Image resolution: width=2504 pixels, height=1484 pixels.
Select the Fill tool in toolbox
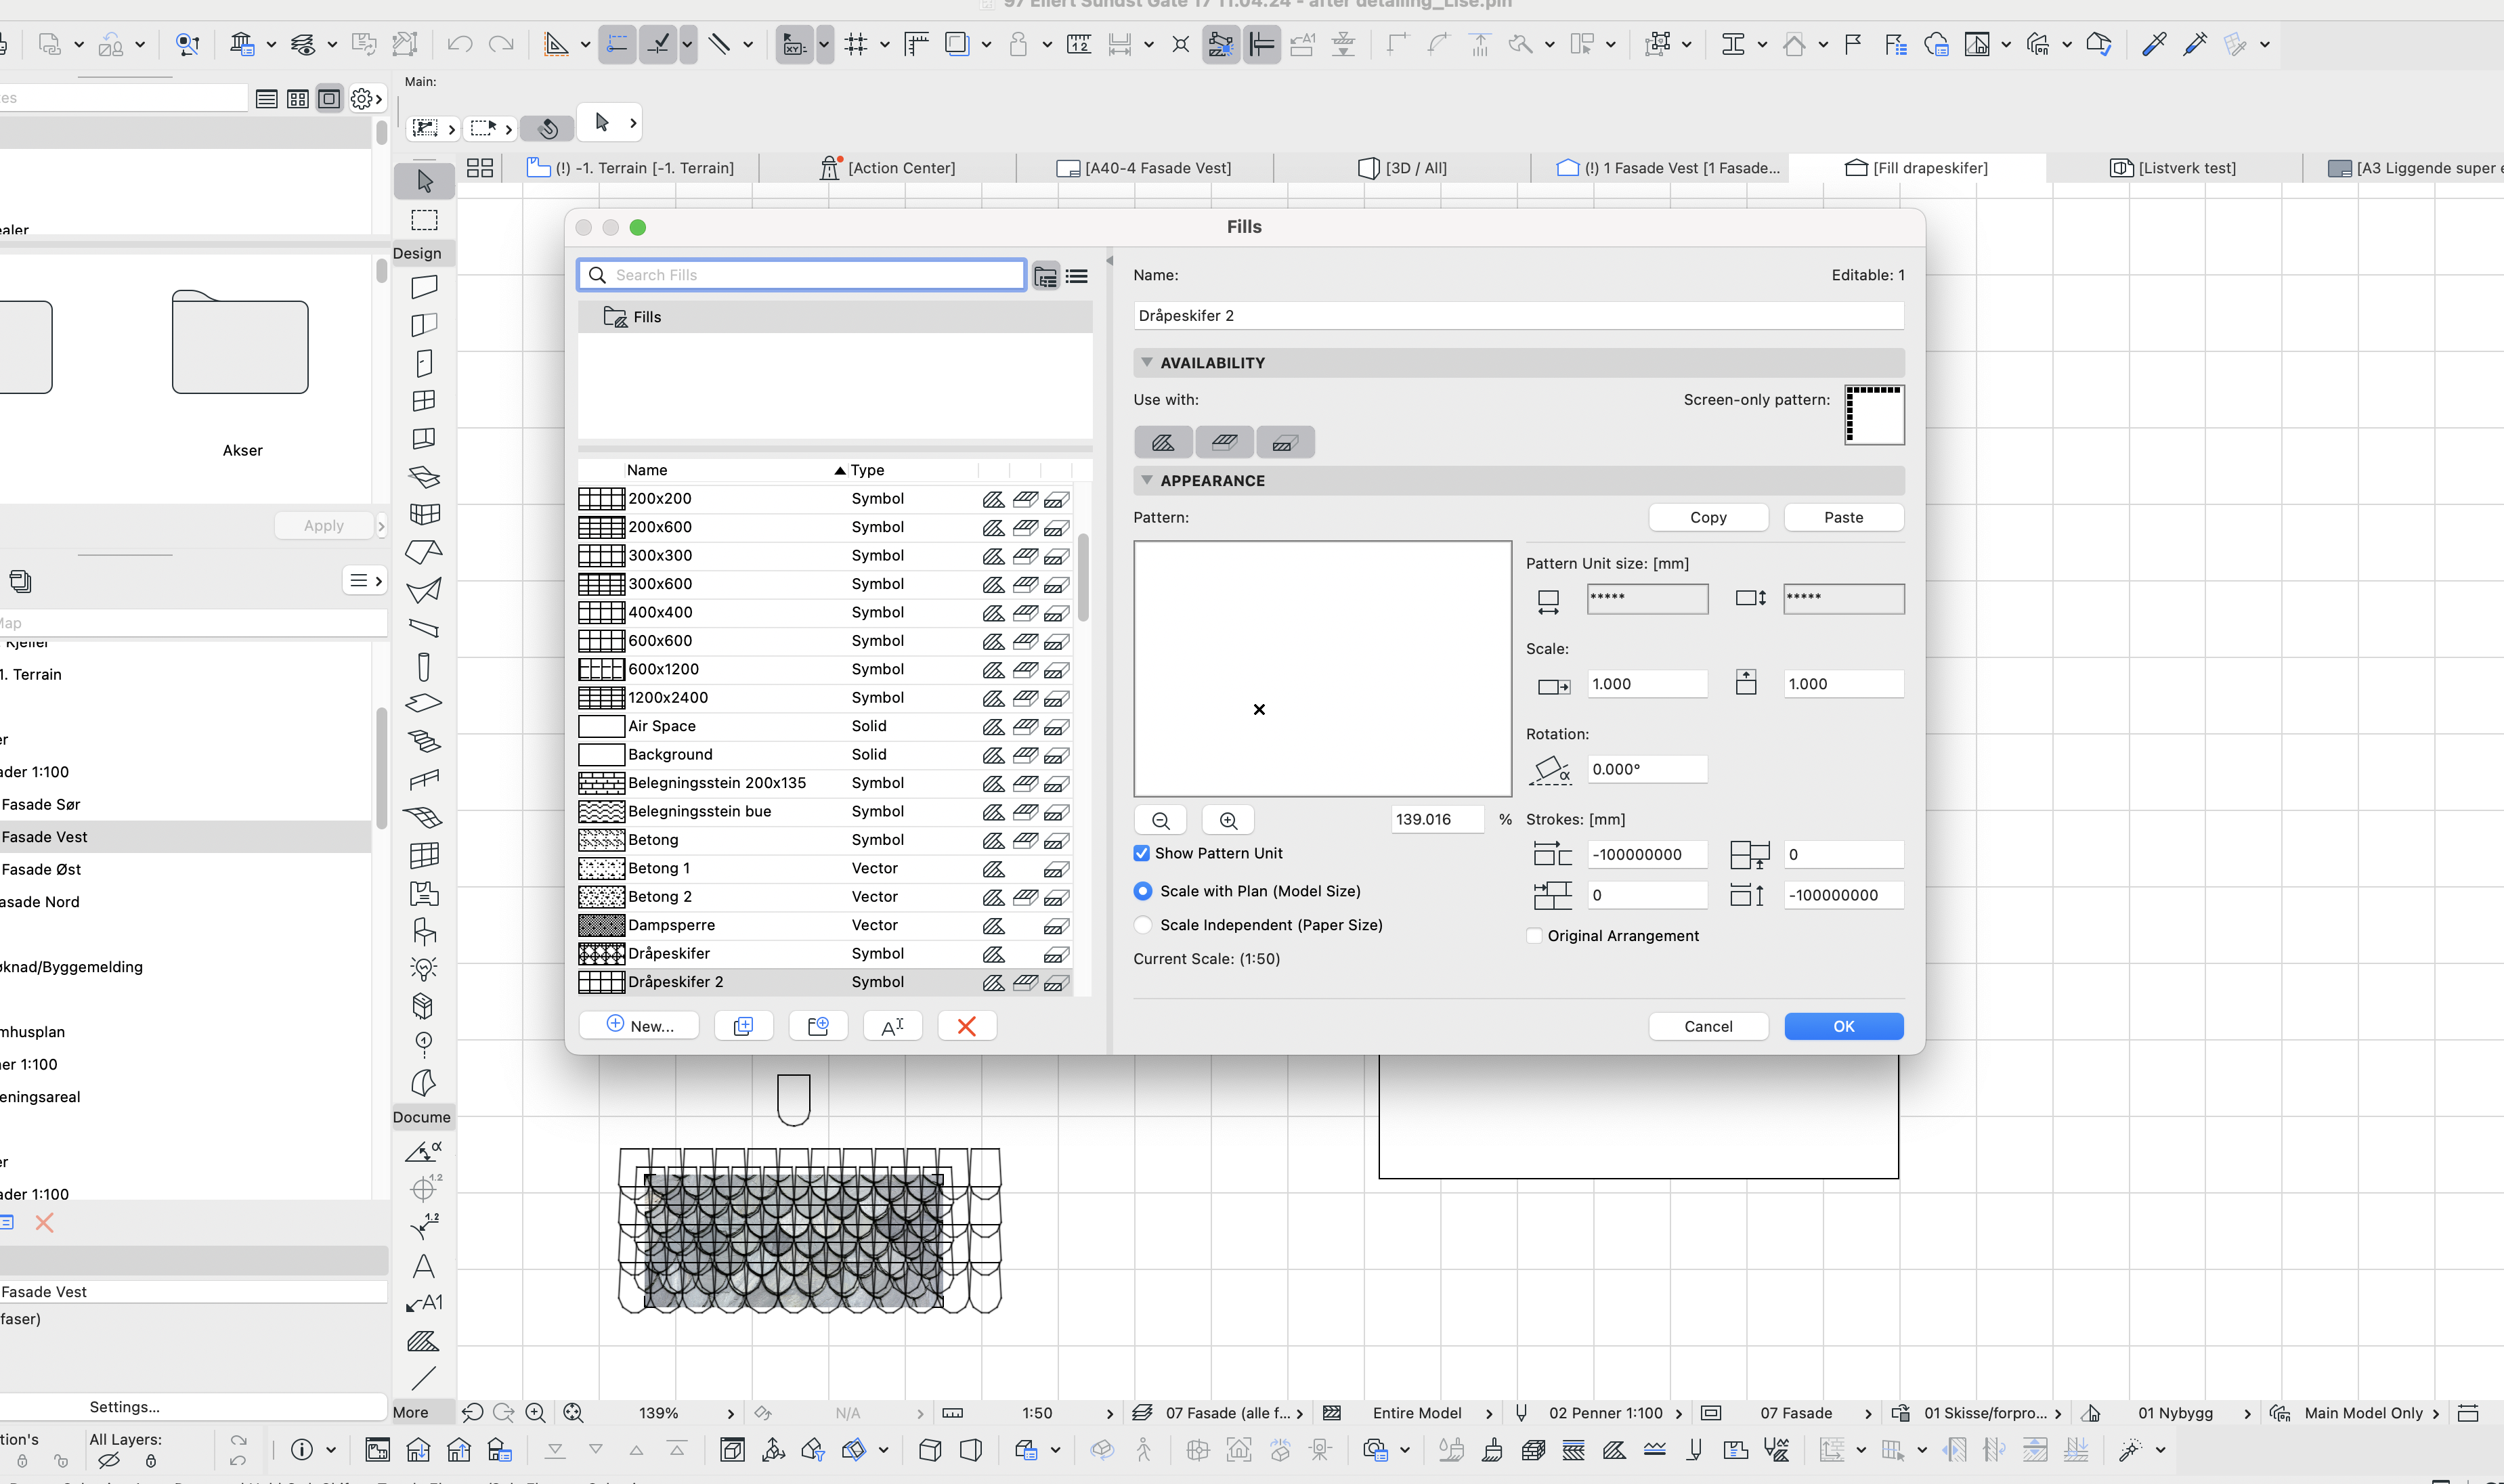(423, 1341)
